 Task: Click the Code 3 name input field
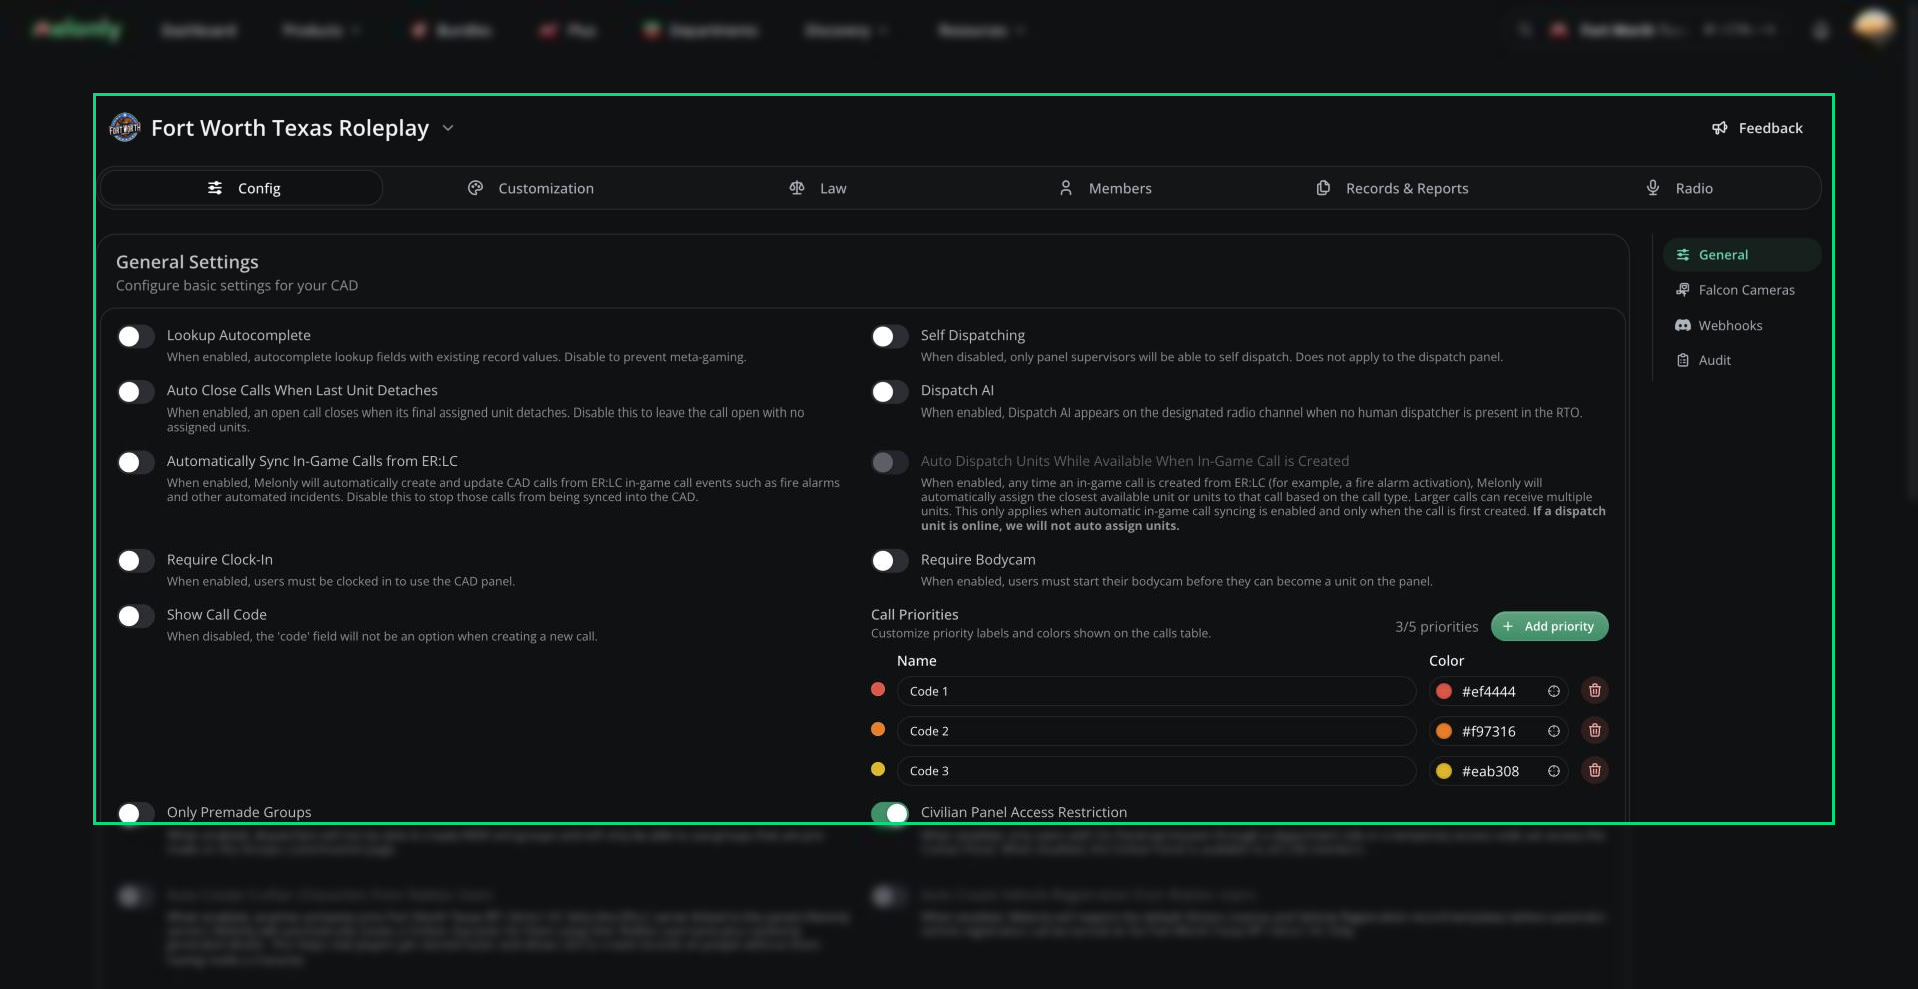(1156, 771)
